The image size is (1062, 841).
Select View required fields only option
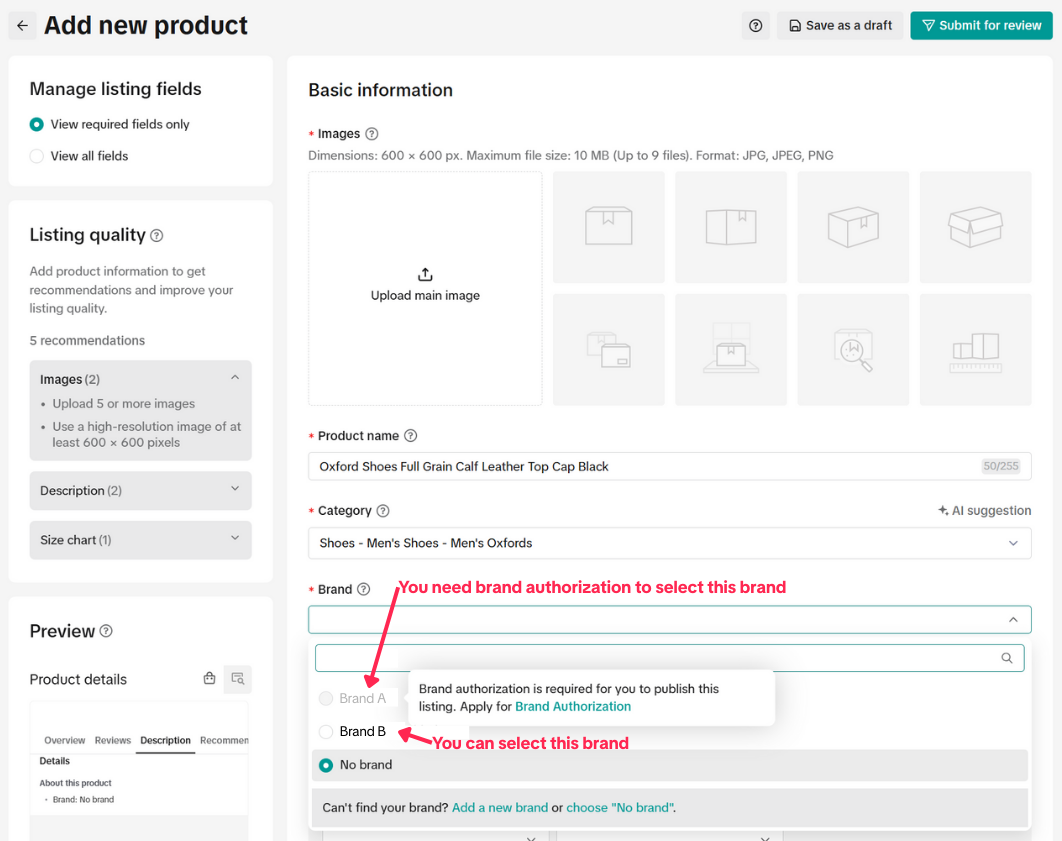37,125
